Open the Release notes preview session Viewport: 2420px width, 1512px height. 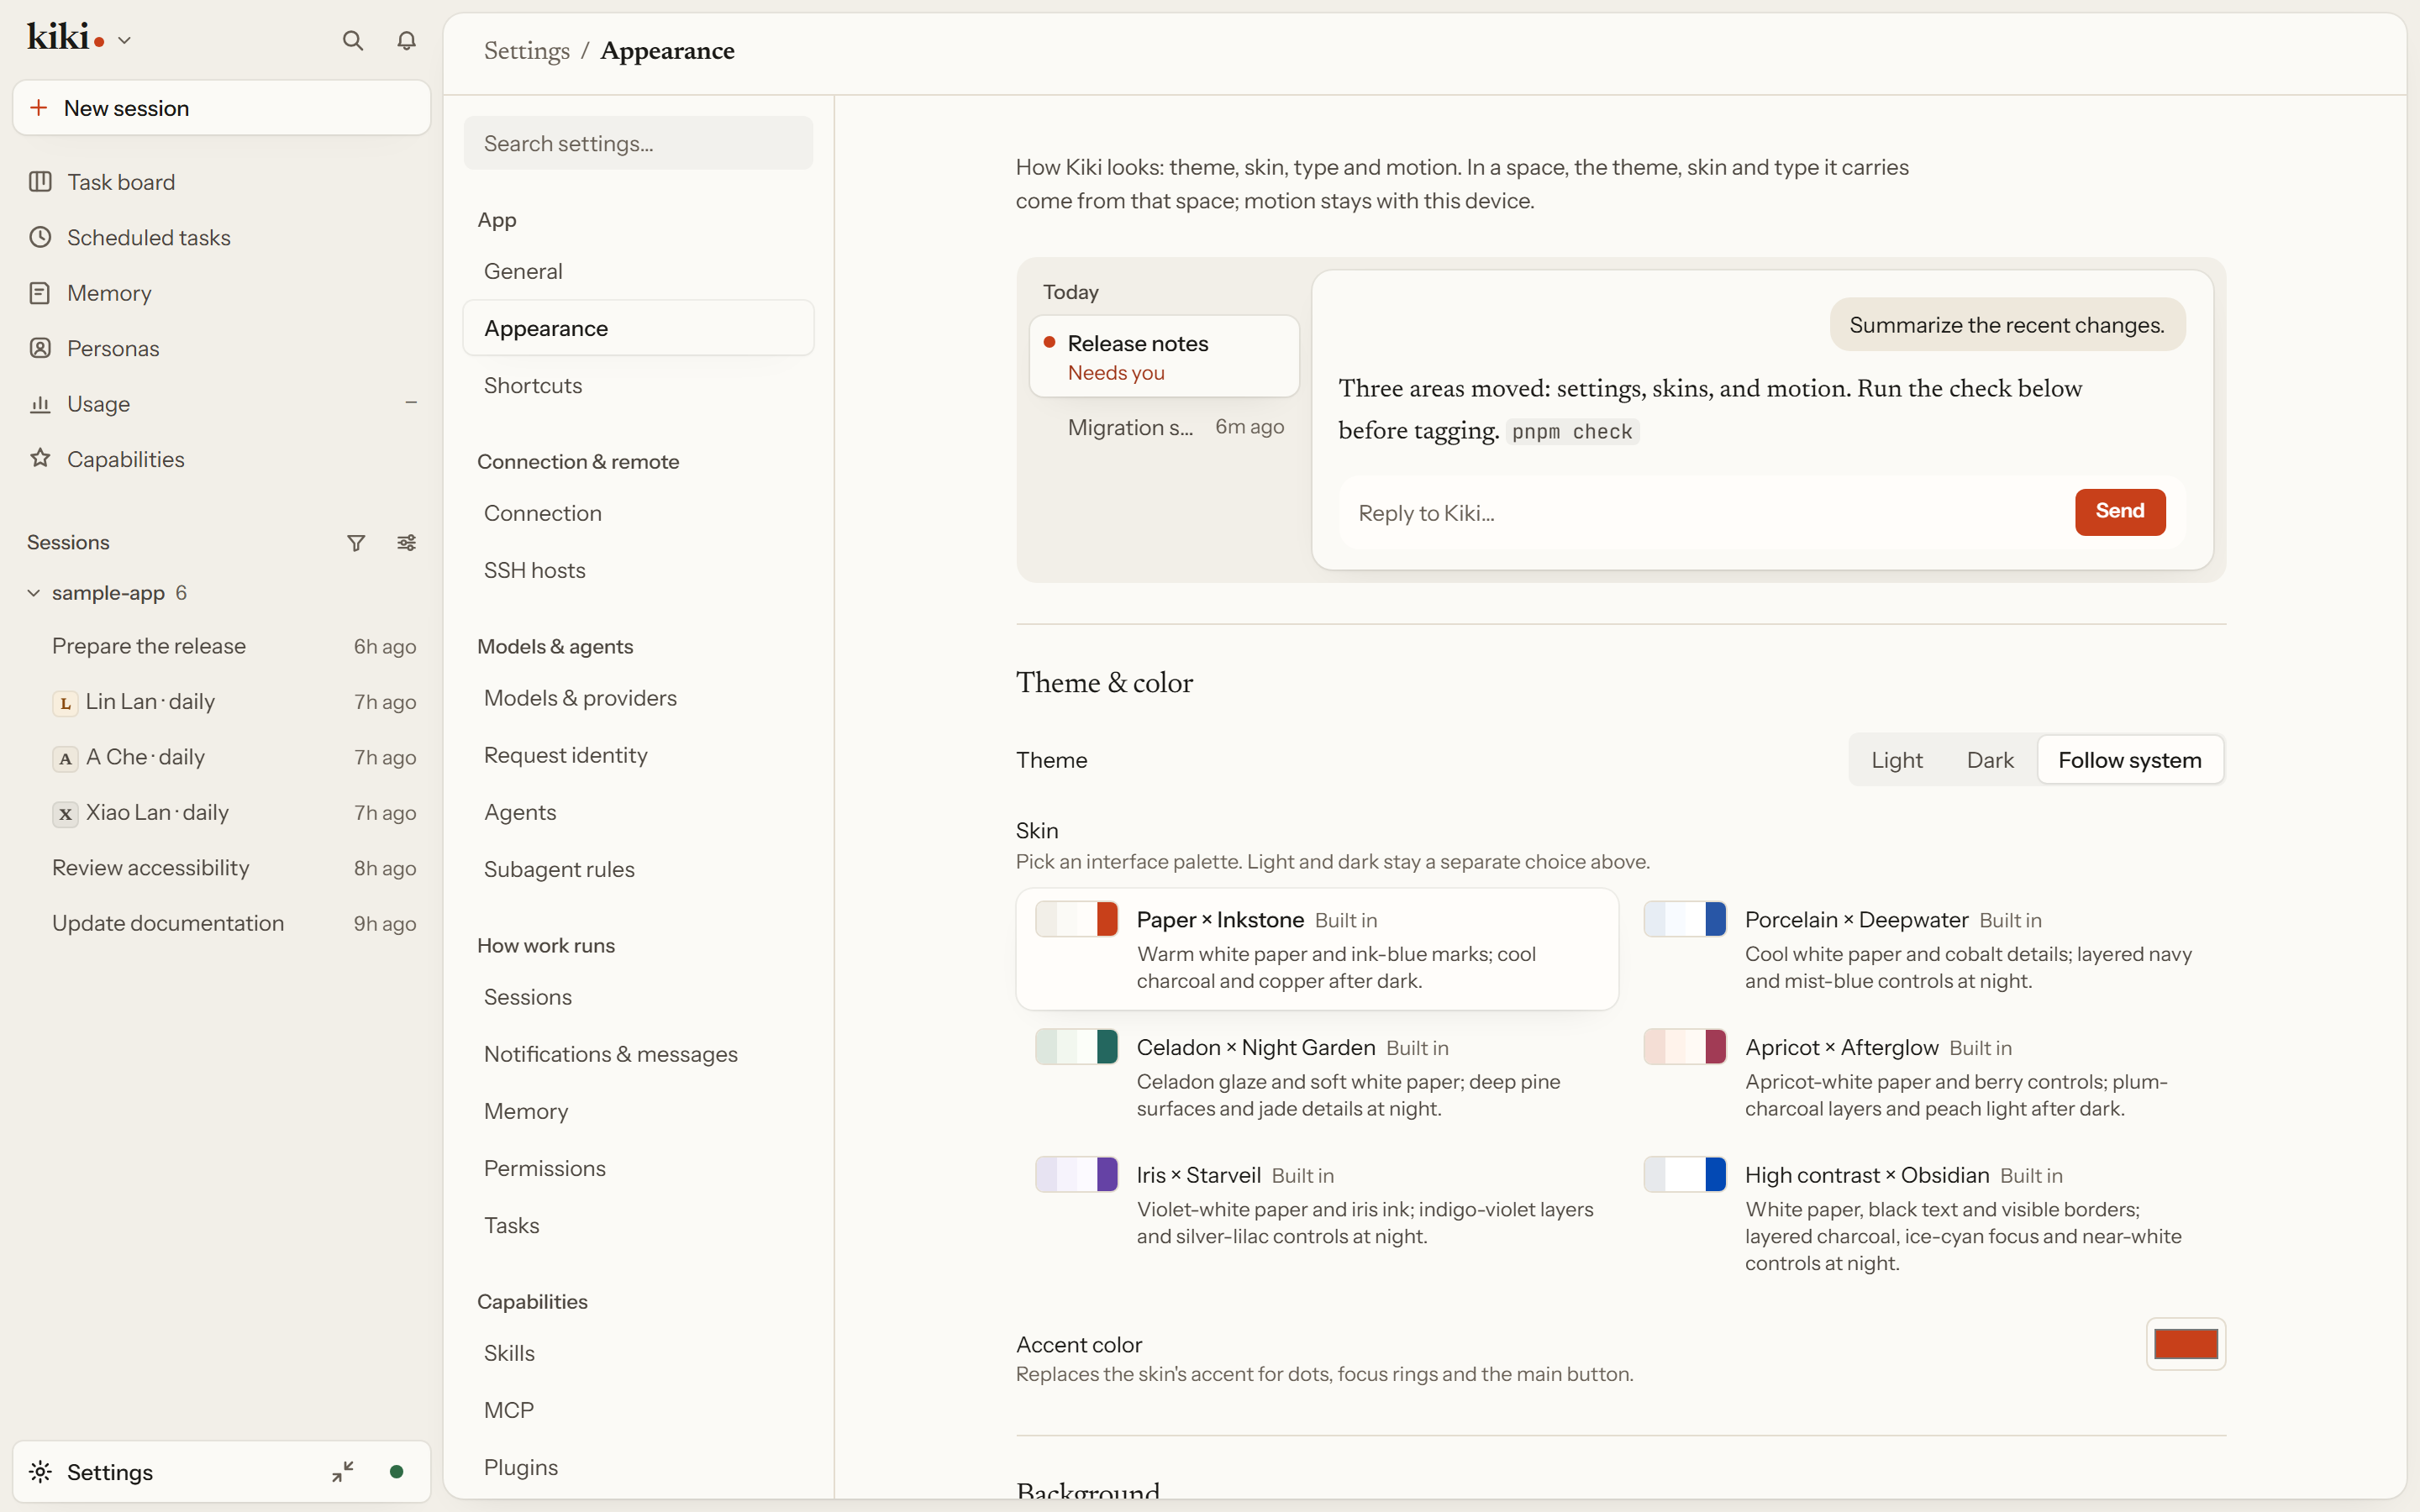point(1164,357)
